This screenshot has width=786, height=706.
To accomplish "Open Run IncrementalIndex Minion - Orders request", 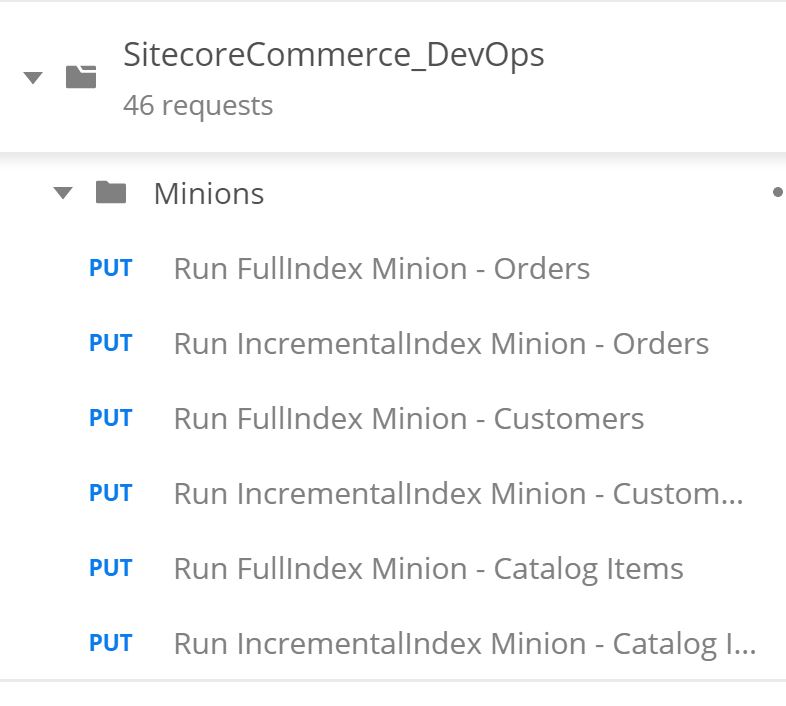I will 441,344.
